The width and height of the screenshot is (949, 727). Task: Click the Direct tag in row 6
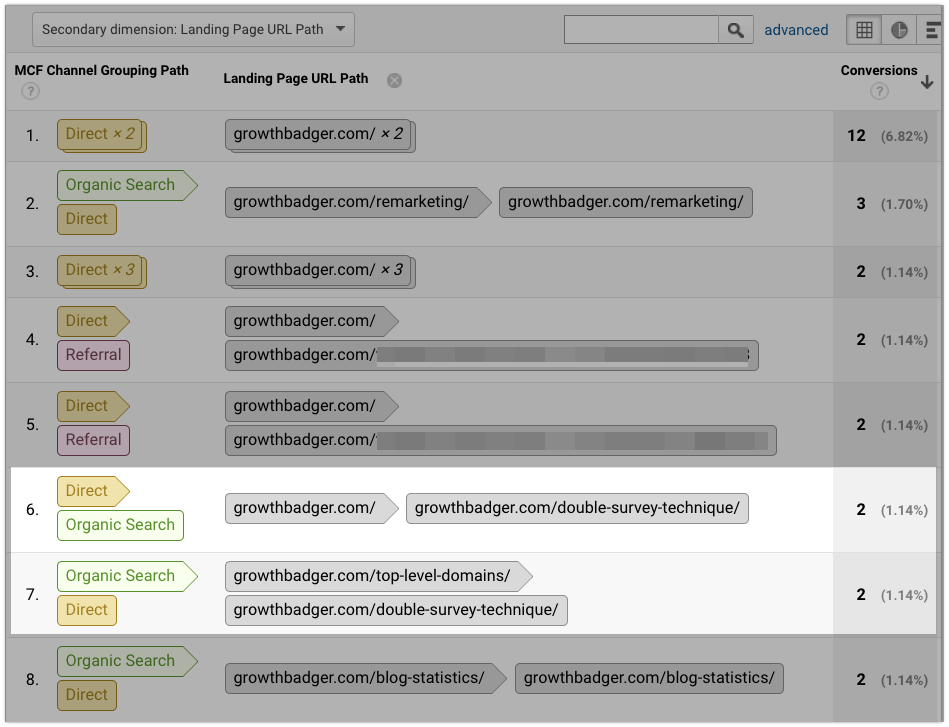click(x=93, y=491)
